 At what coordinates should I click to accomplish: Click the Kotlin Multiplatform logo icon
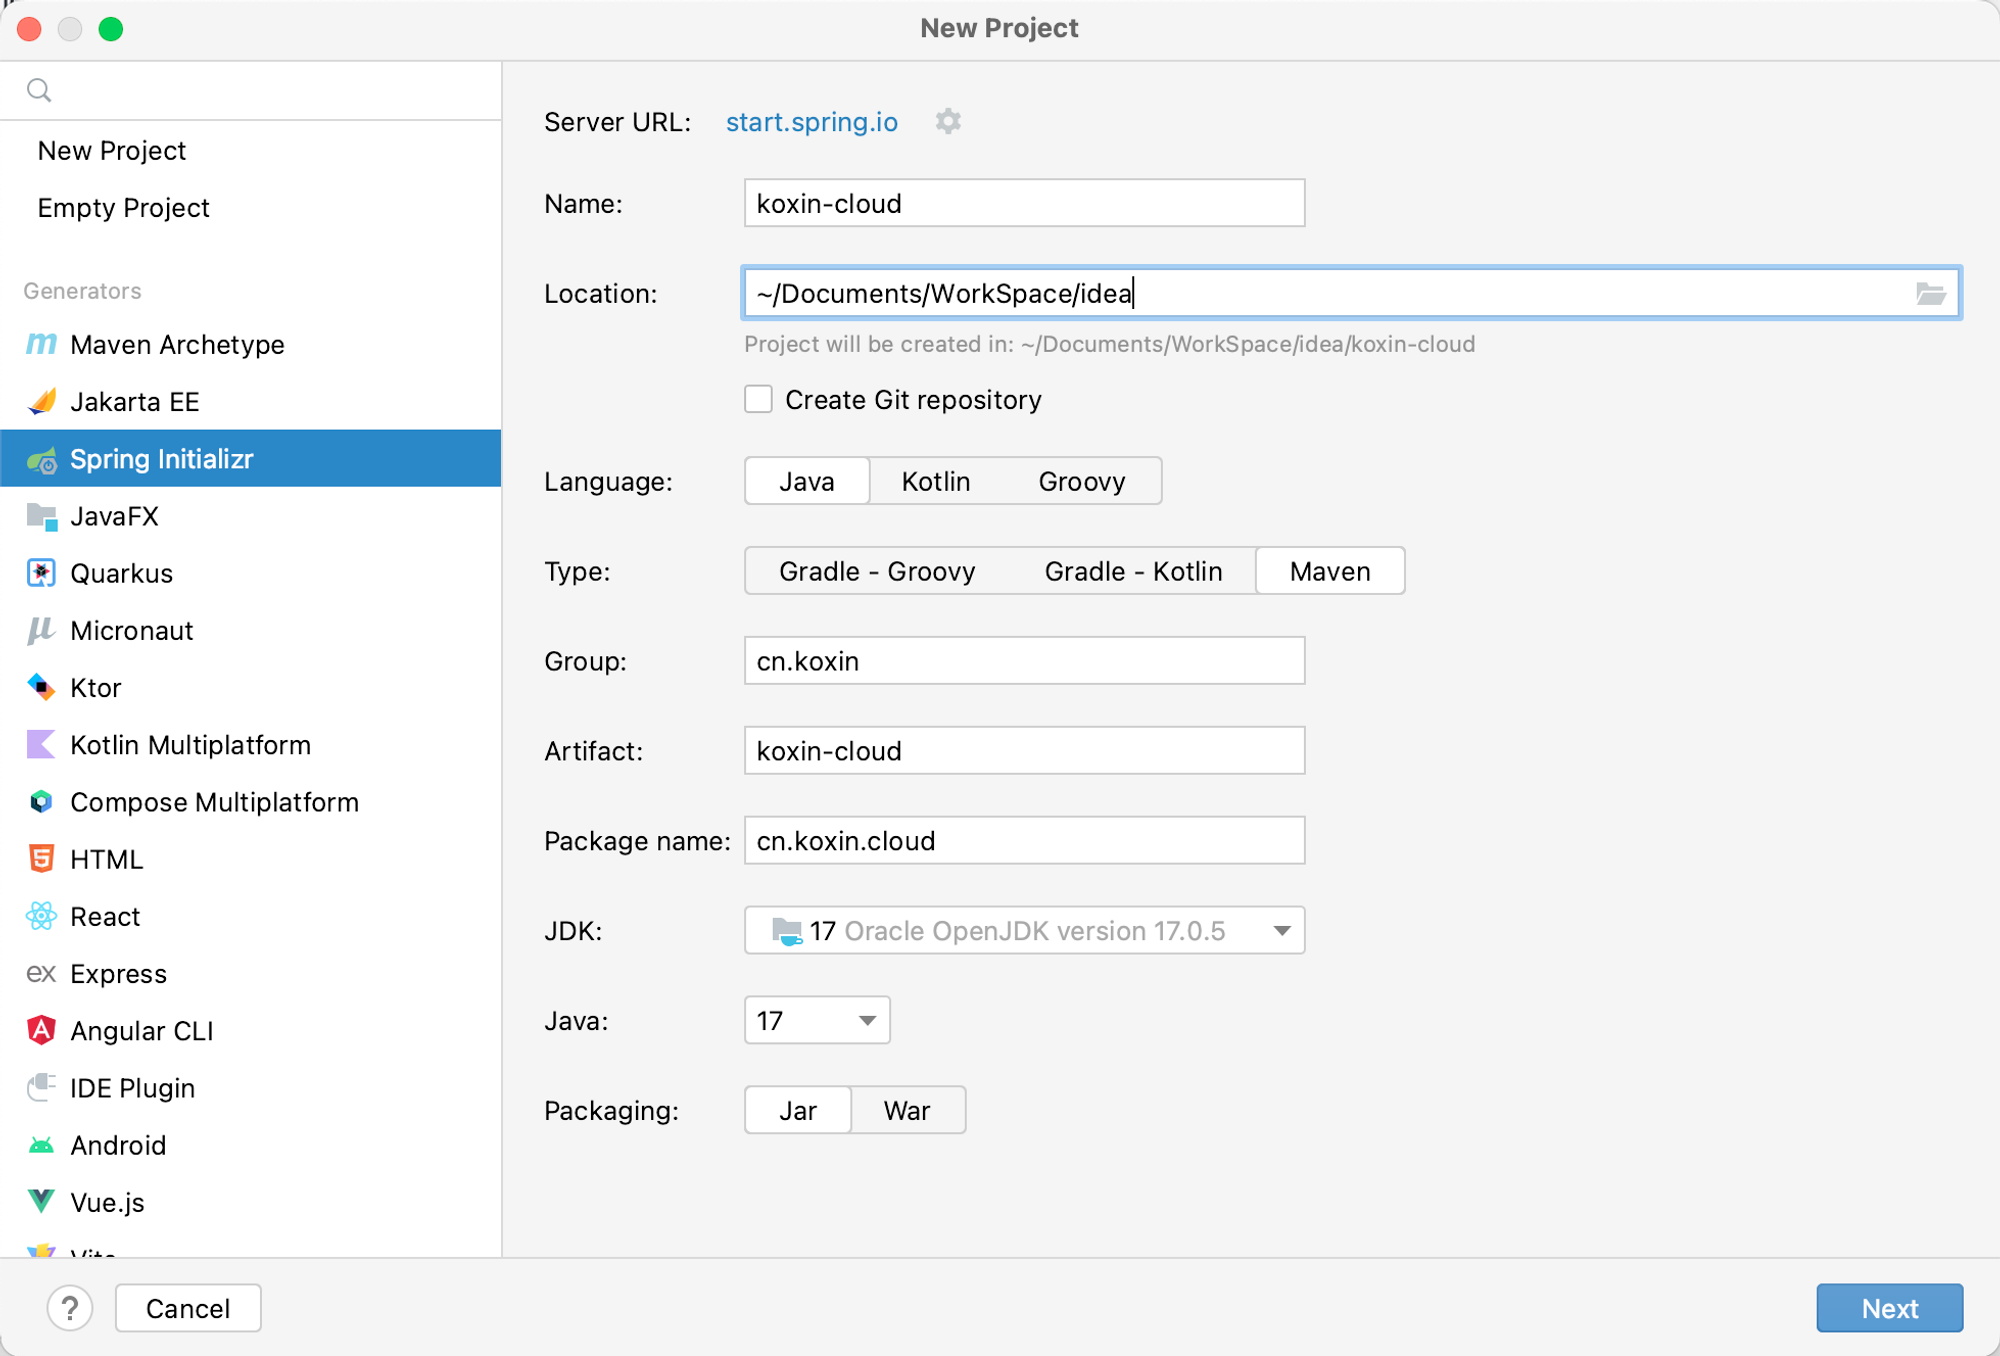coord(41,745)
